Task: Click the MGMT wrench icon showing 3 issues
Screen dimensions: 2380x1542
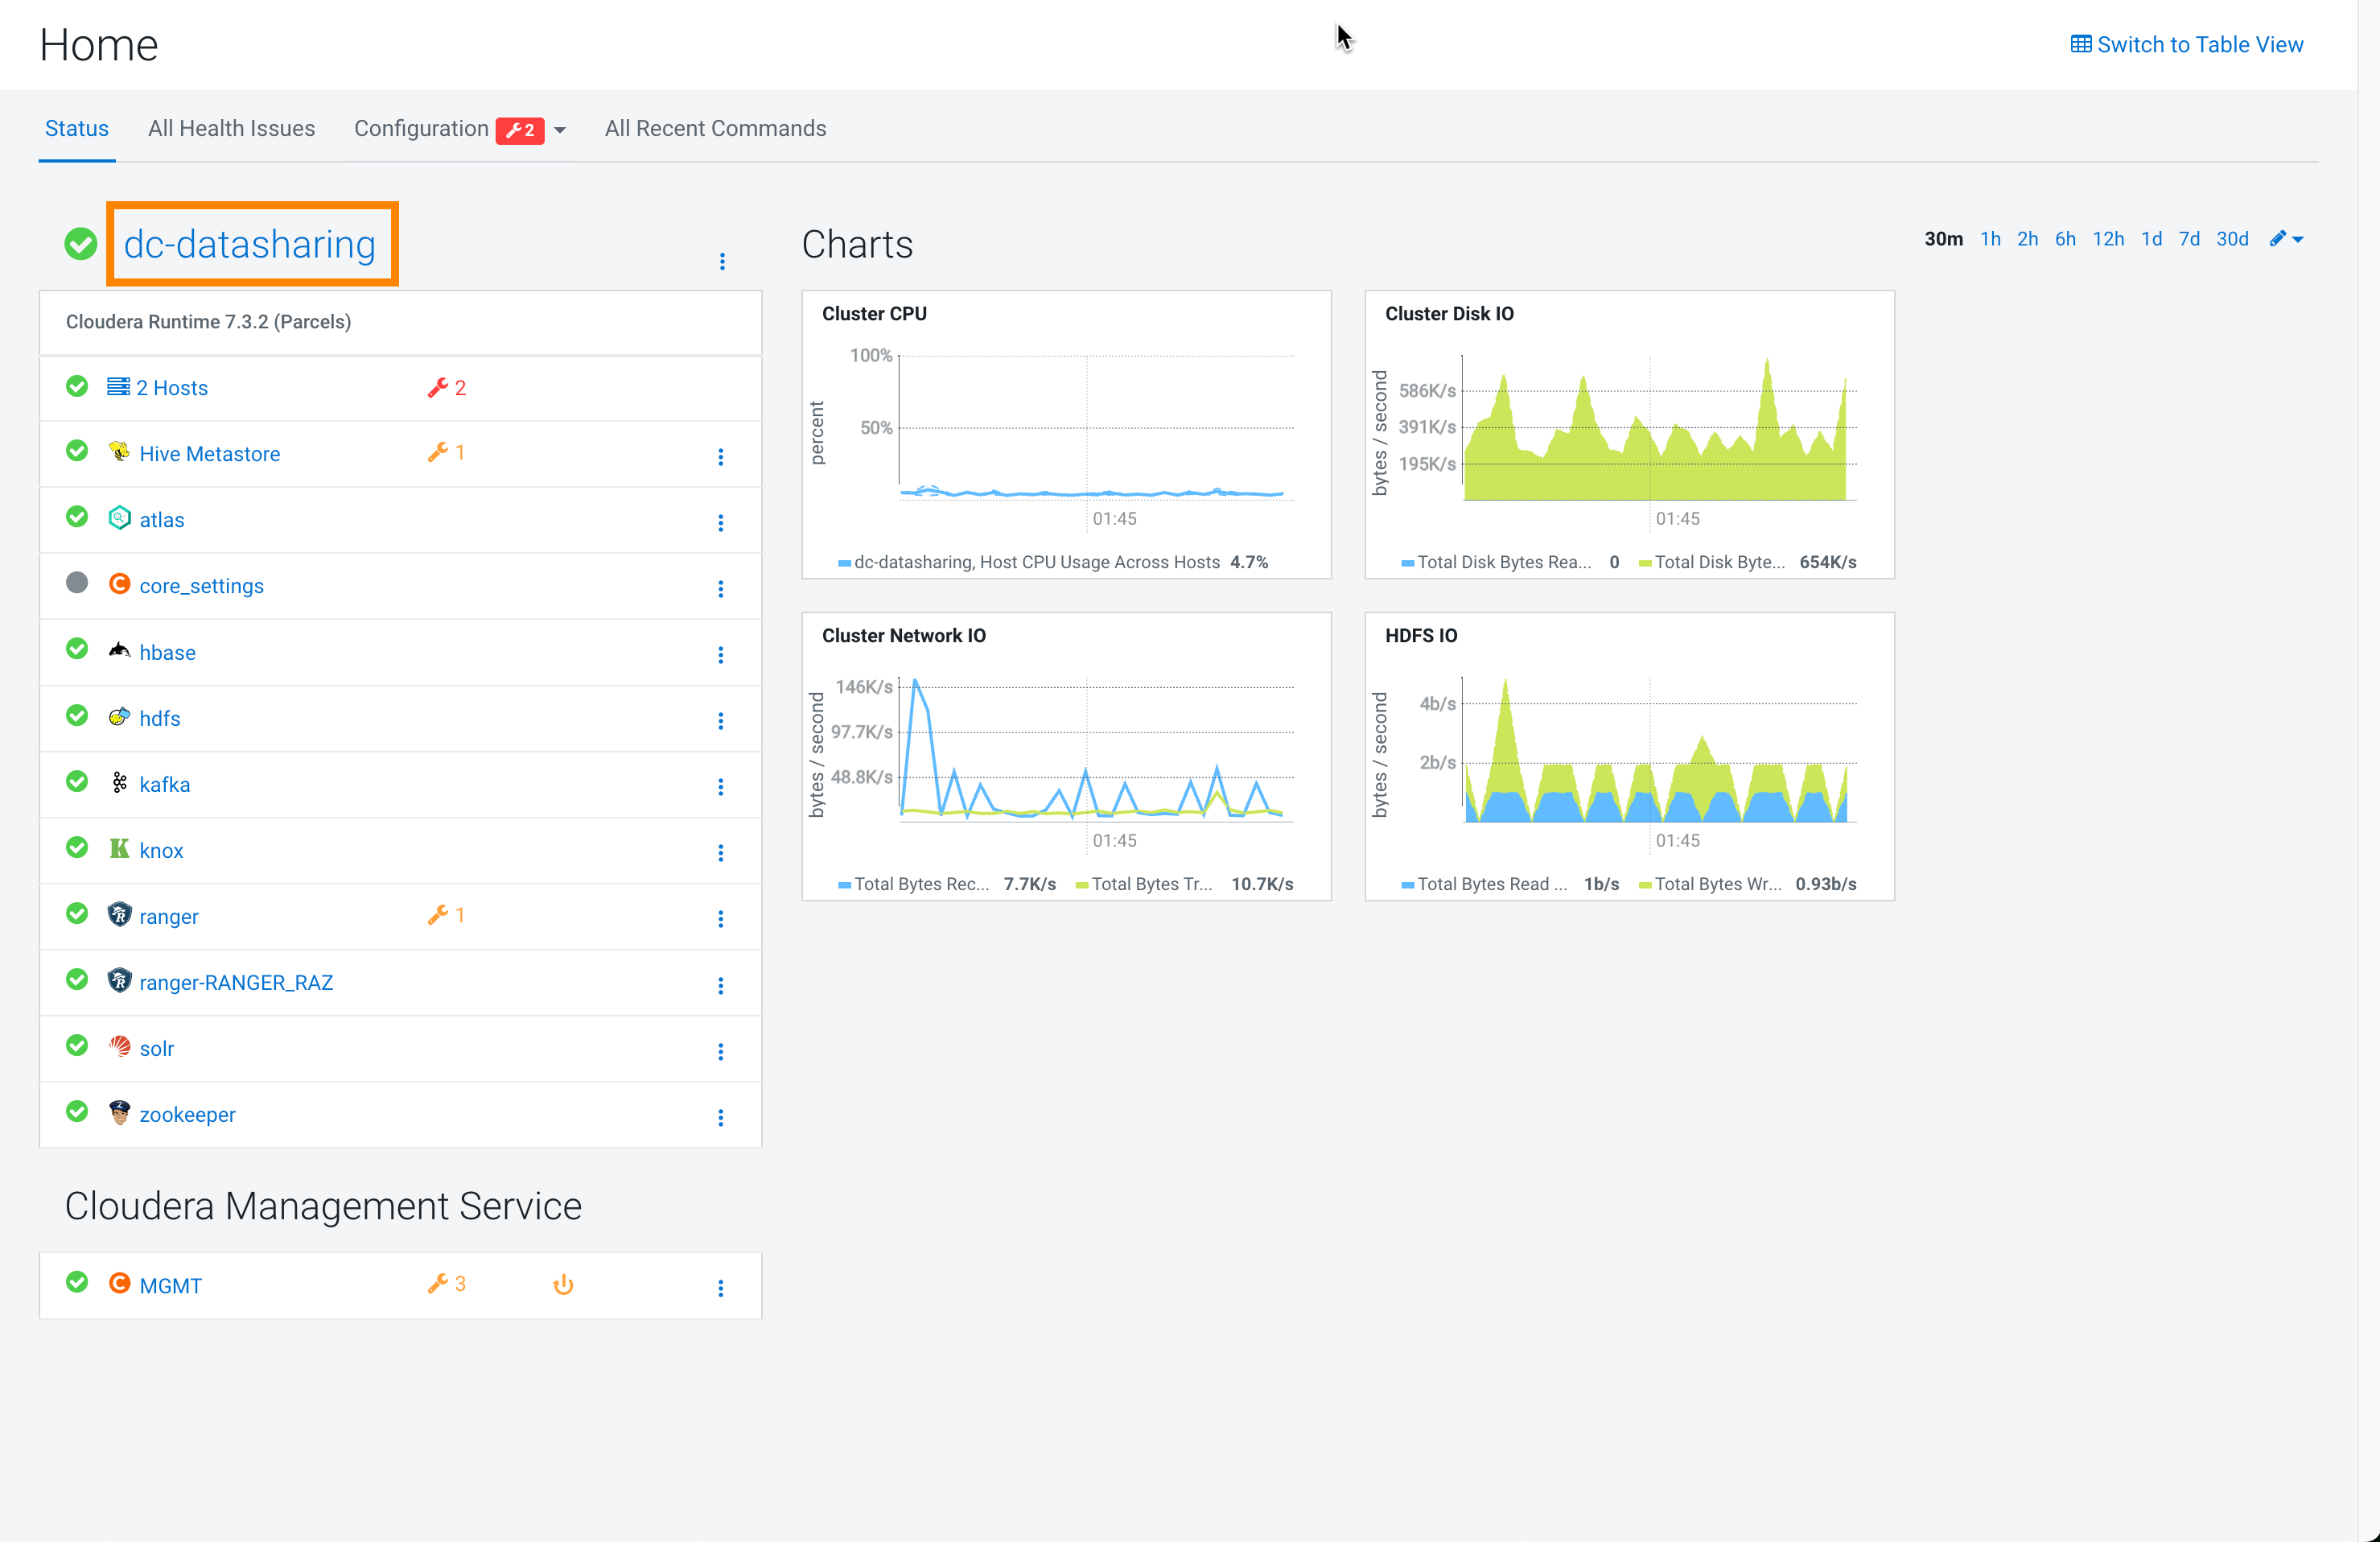Action: point(437,1284)
